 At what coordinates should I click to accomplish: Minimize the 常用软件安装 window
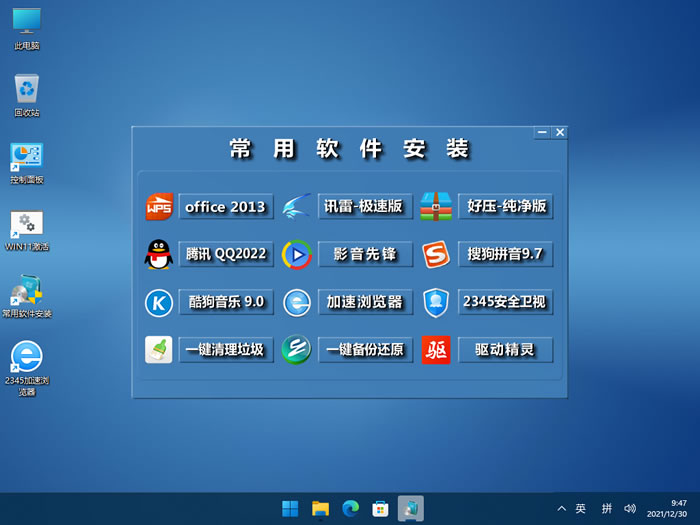click(542, 133)
